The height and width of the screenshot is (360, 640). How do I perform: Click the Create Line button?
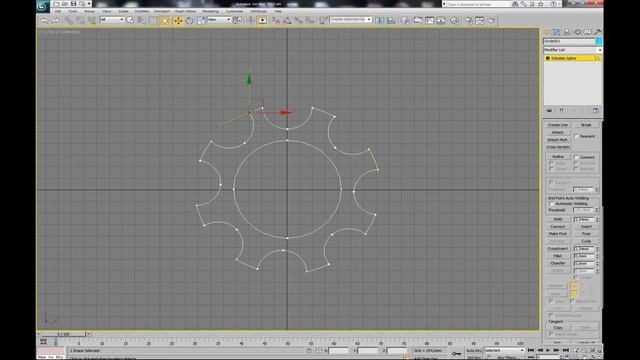tap(558, 125)
